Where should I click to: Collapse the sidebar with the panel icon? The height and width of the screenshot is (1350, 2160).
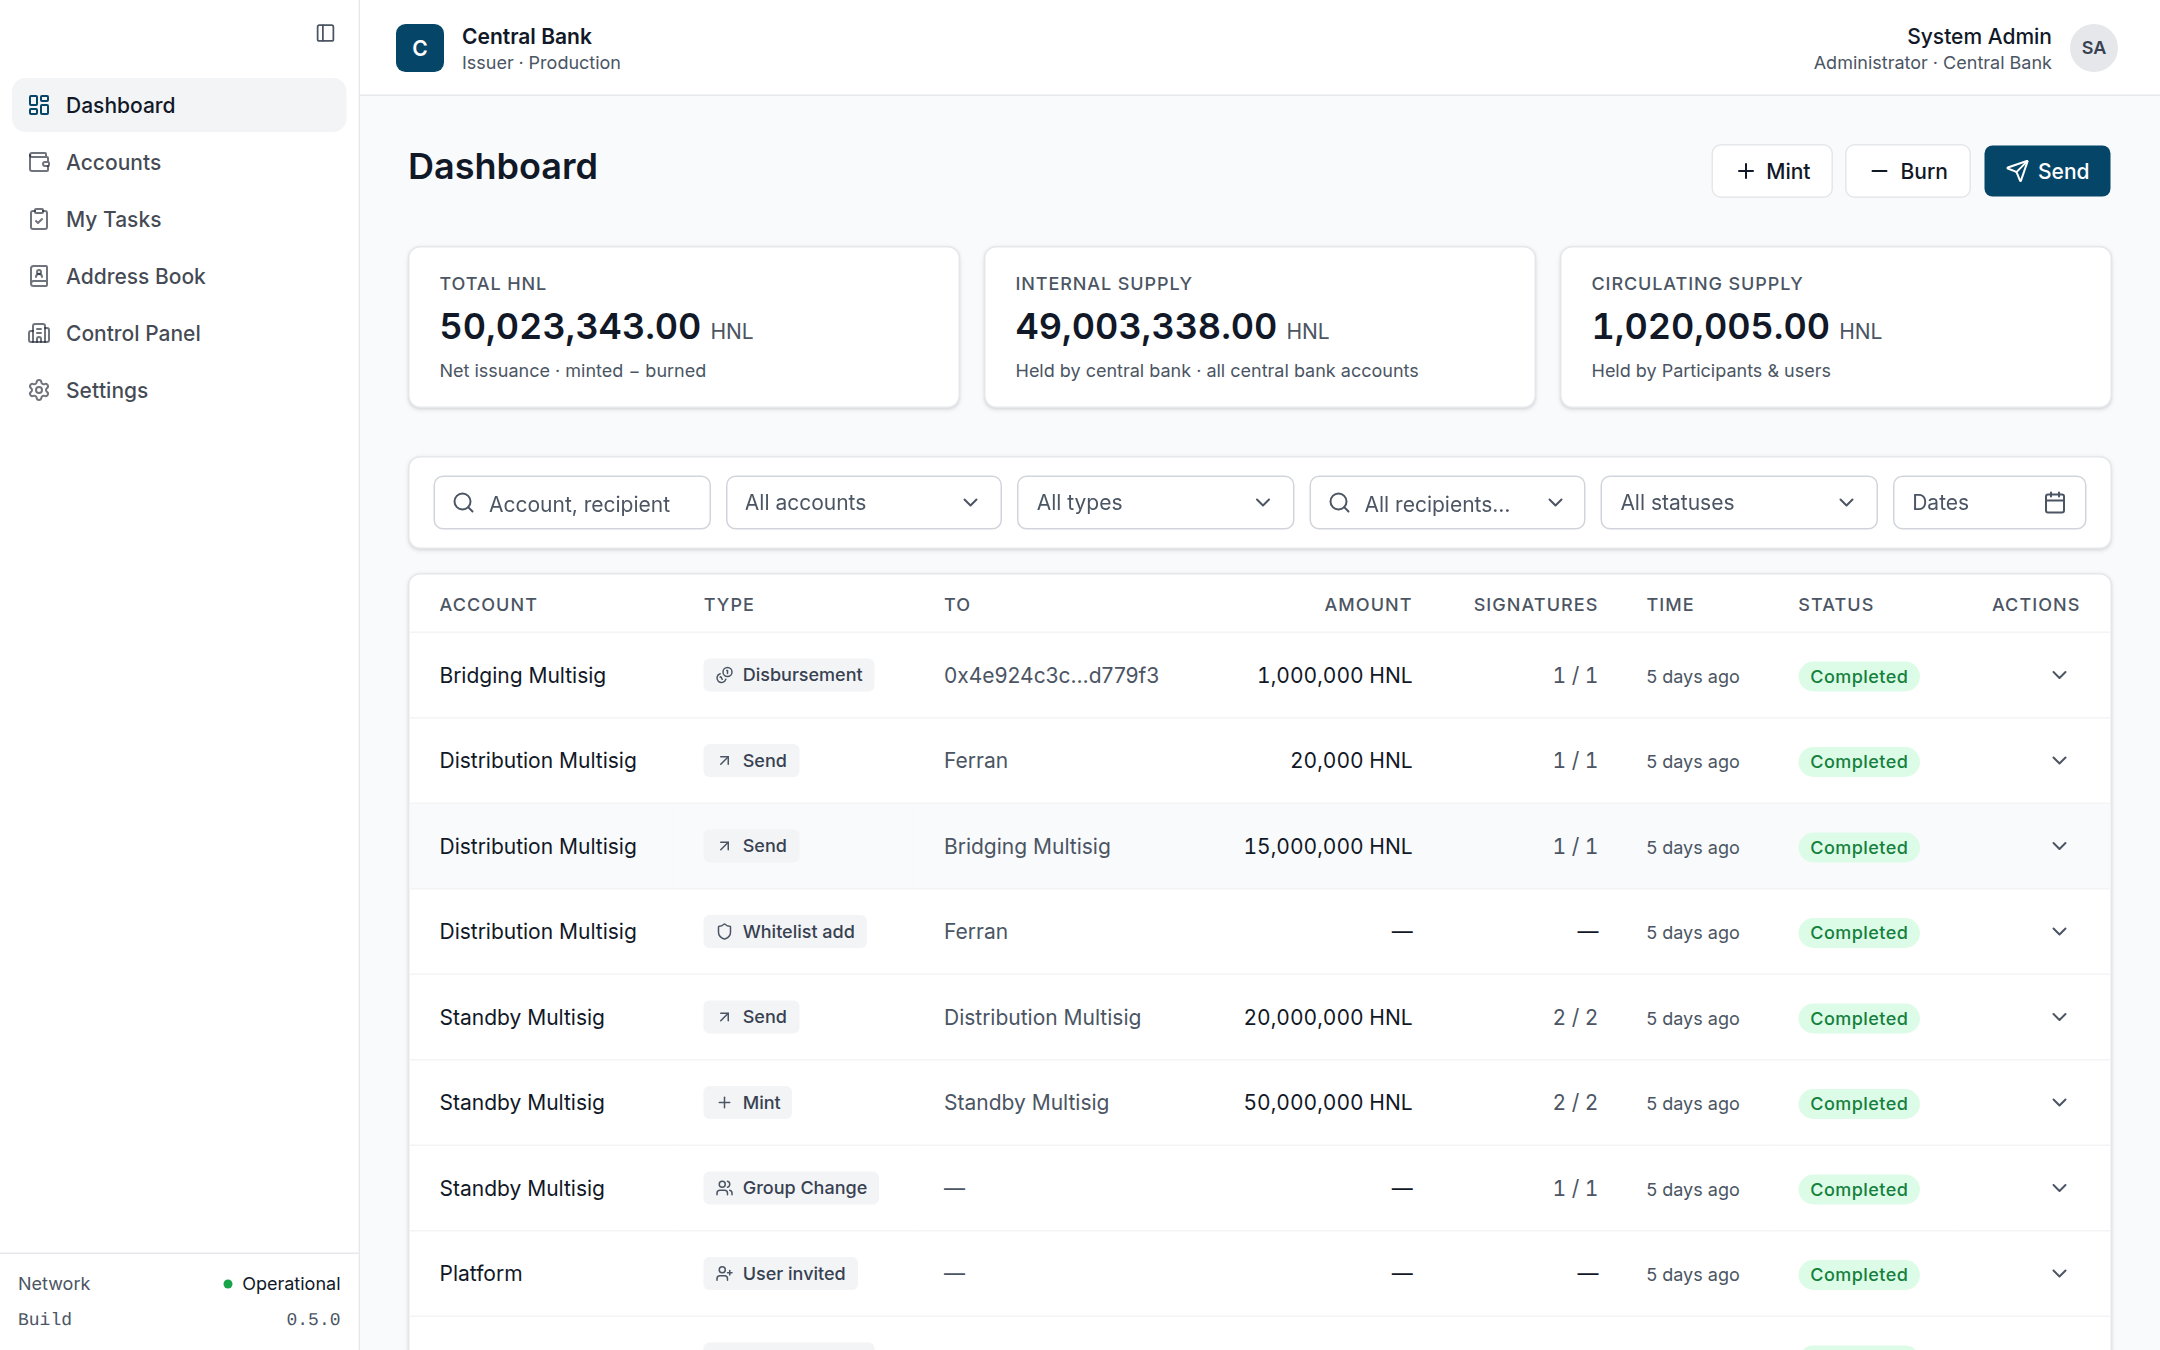(325, 33)
